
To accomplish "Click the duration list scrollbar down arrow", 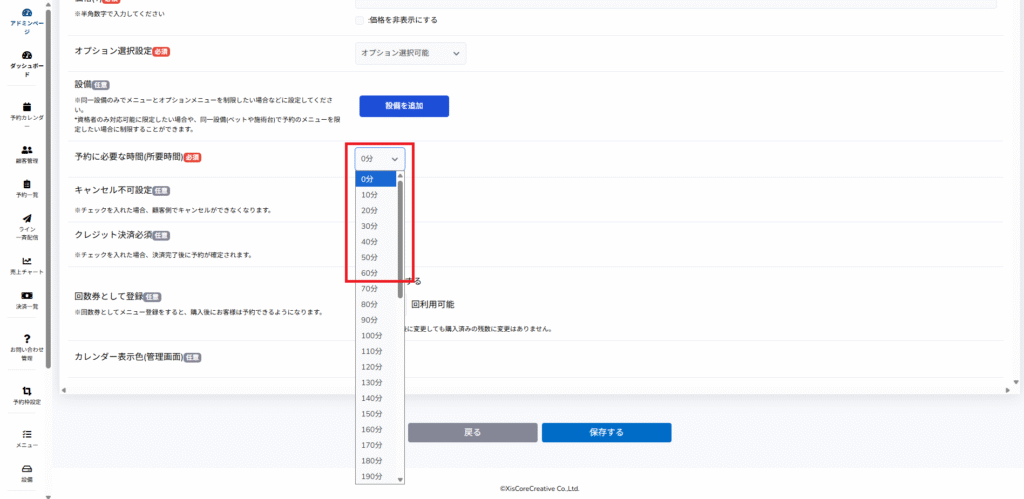I will [401, 480].
